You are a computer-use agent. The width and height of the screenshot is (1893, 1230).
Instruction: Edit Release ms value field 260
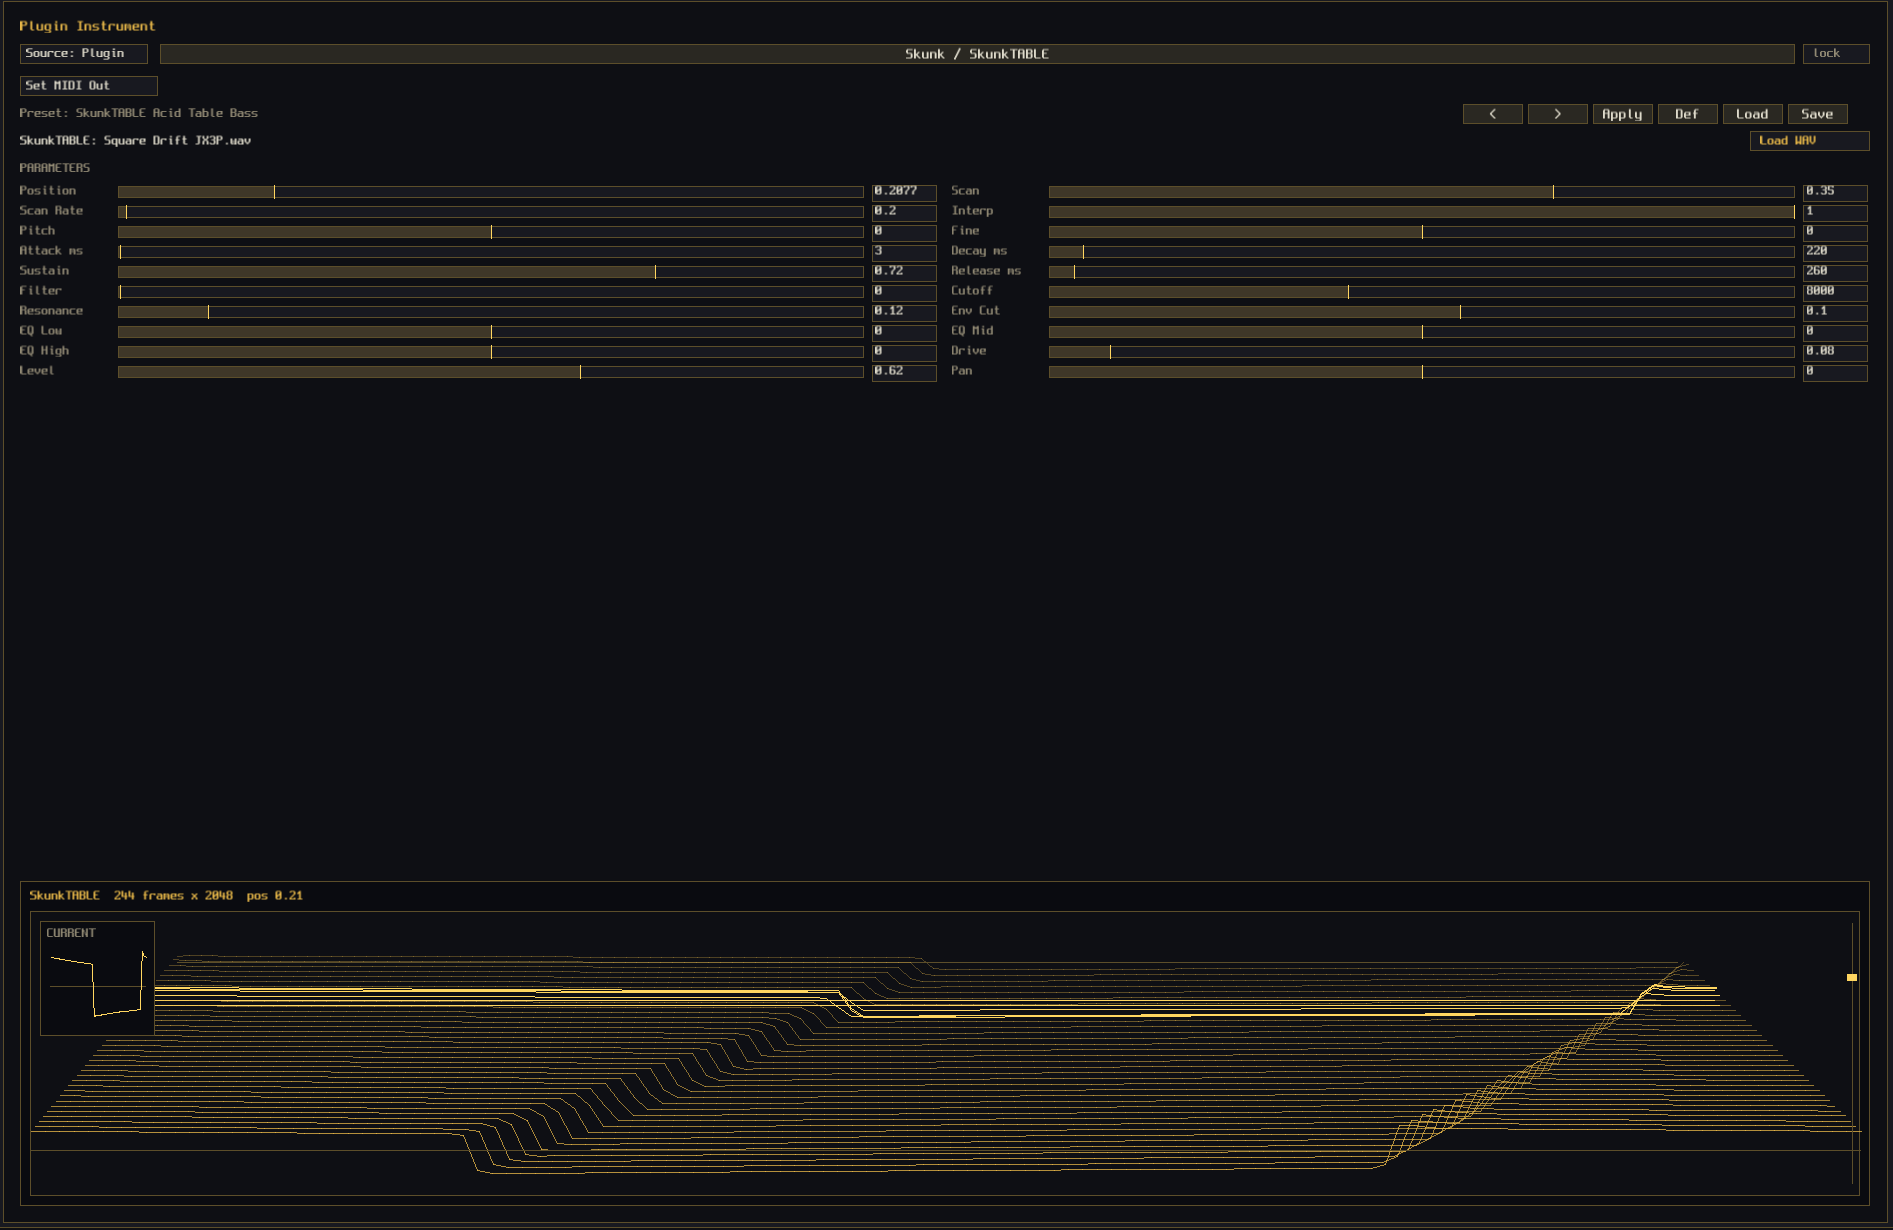pyautogui.click(x=1835, y=272)
